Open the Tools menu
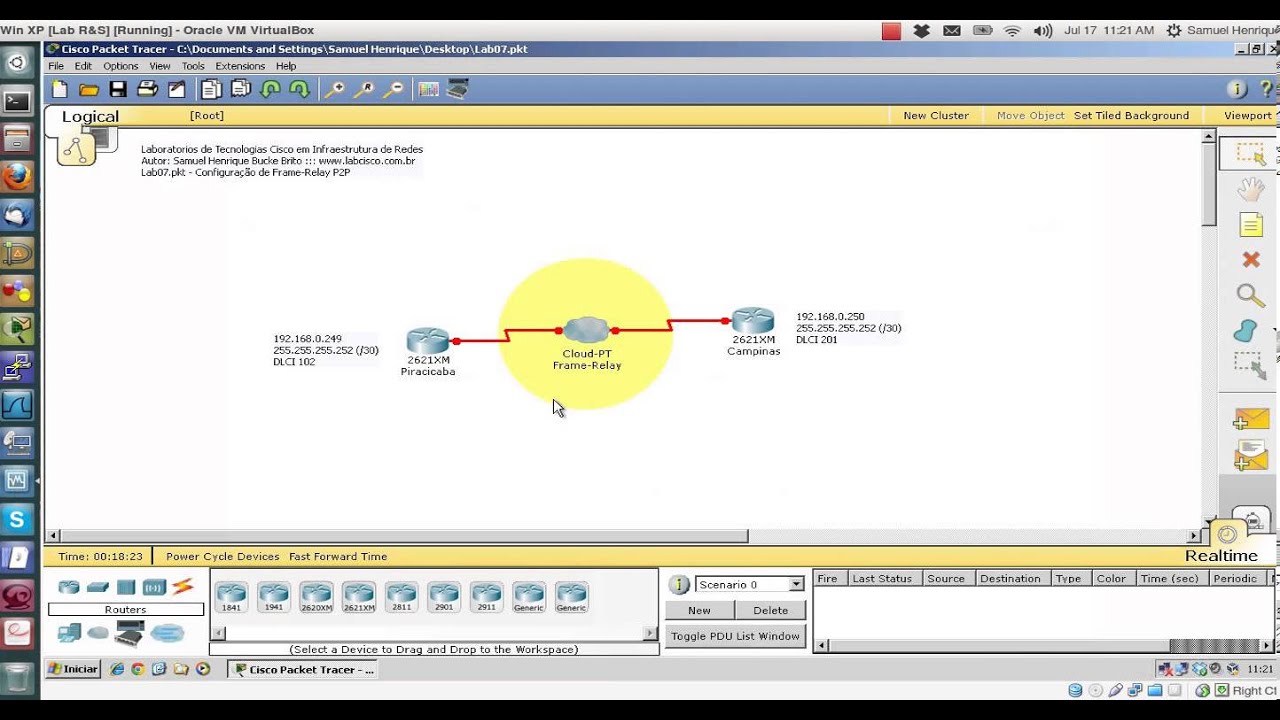This screenshot has width=1280, height=720. click(193, 66)
